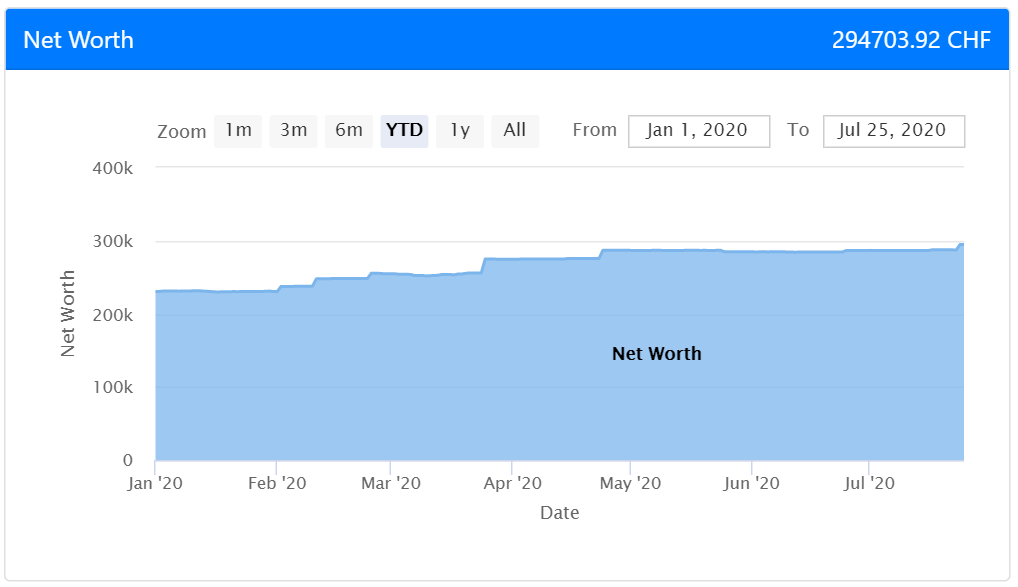The width and height of the screenshot is (1018, 587).
Task: Select the 1m zoom range
Action: tap(238, 131)
